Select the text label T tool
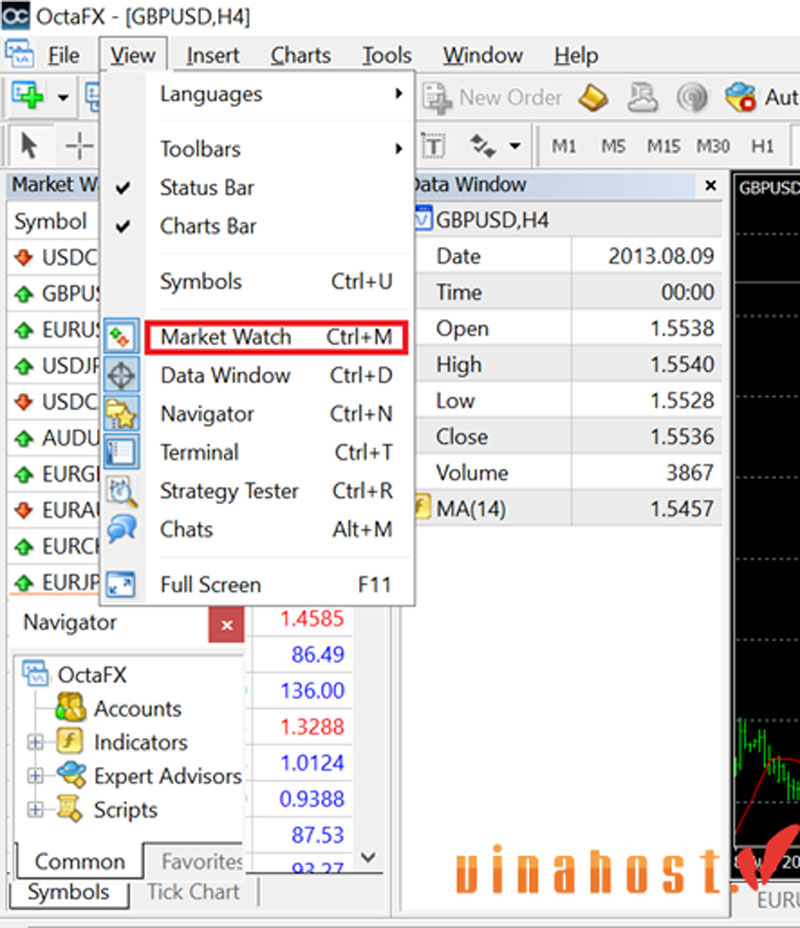The height and width of the screenshot is (928, 800). [434, 146]
